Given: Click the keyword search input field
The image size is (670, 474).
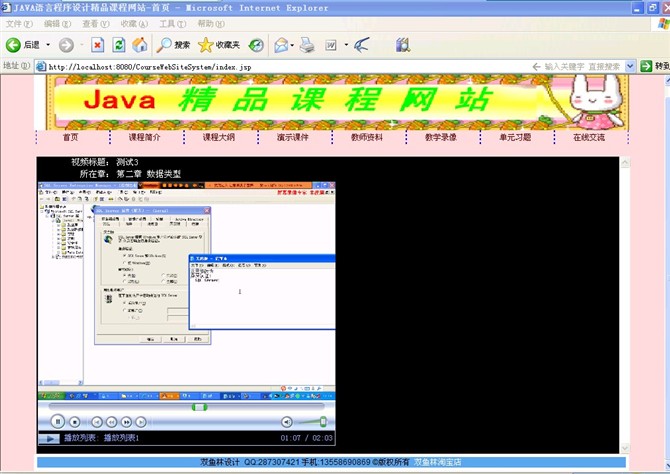Looking at the screenshot, I should (582, 67).
